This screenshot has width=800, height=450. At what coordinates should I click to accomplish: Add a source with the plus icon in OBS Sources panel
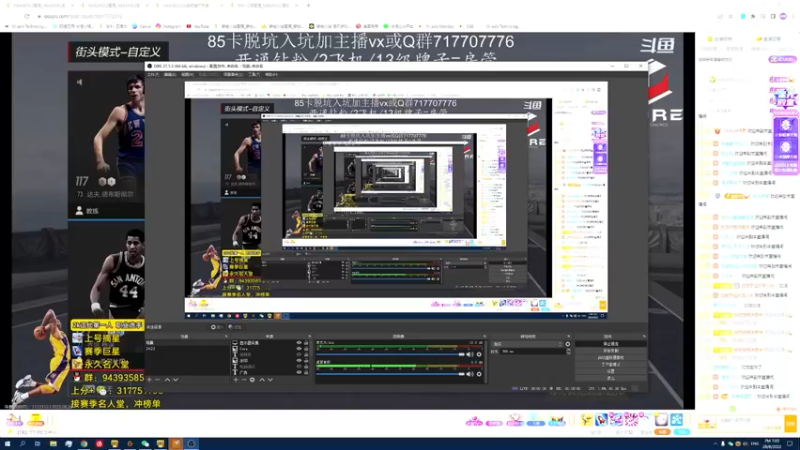tap(235, 380)
